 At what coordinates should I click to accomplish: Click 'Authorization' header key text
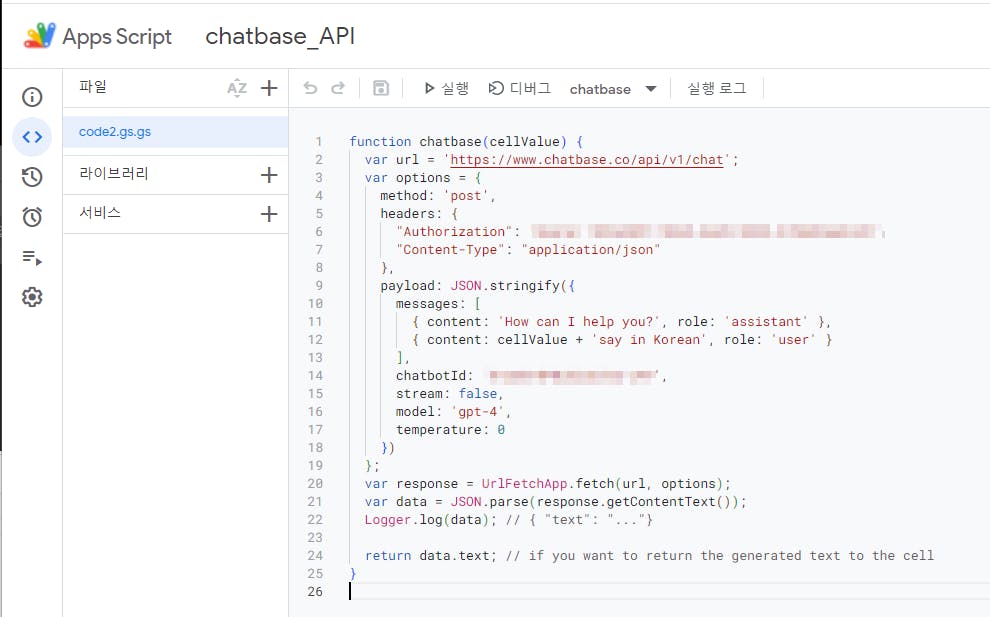pyautogui.click(x=454, y=232)
